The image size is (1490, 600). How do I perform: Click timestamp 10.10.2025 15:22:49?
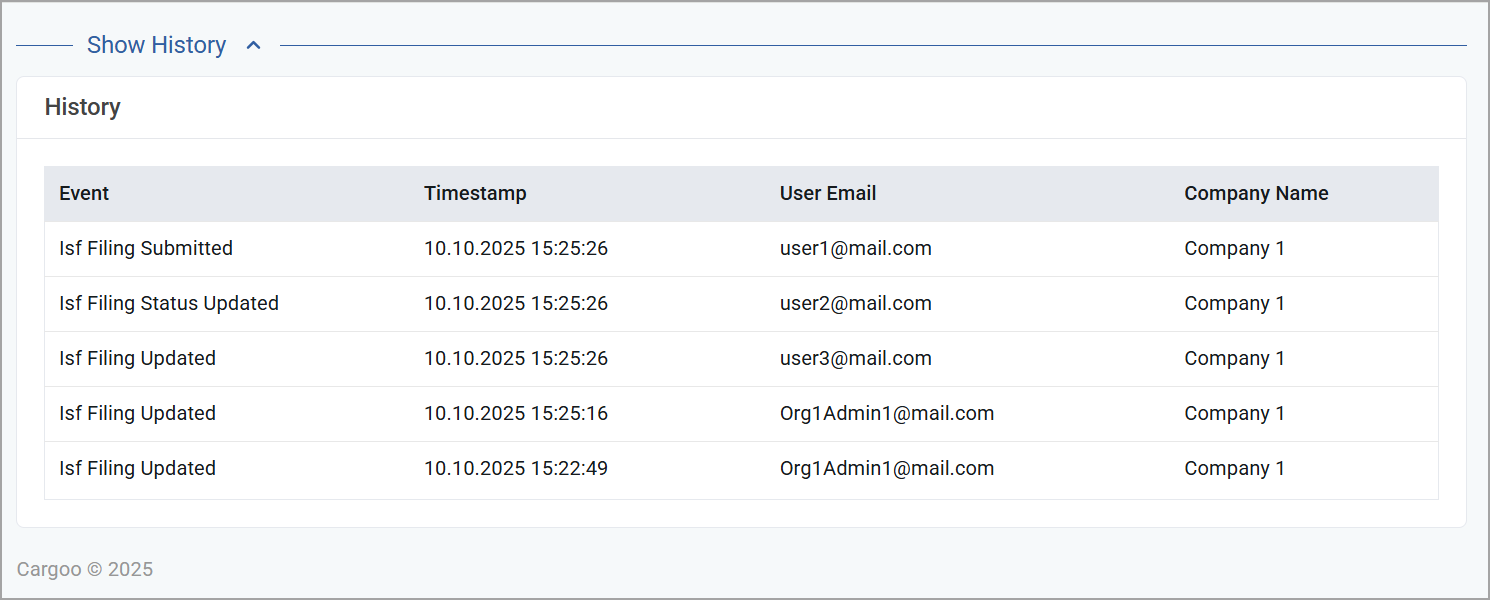[x=516, y=468]
